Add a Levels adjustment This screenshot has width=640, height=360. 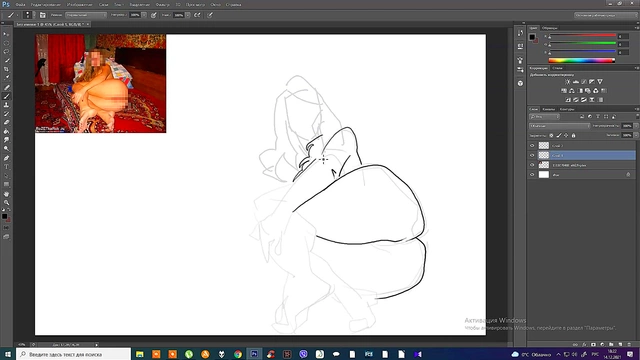576,82
